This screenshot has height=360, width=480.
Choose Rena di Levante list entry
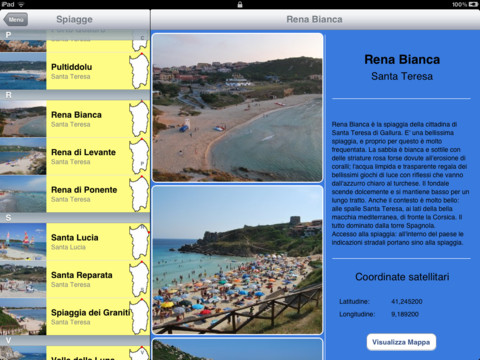(75, 156)
